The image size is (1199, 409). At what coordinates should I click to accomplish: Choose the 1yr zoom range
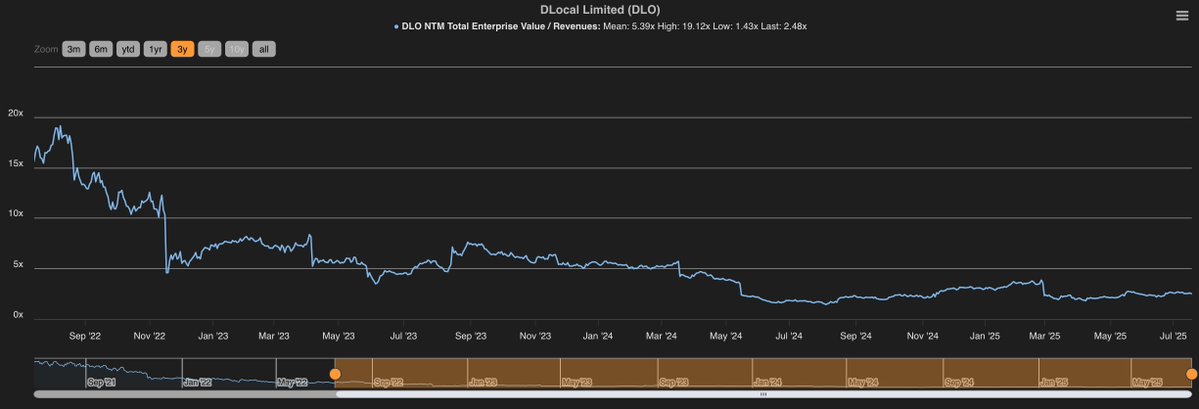[155, 49]
